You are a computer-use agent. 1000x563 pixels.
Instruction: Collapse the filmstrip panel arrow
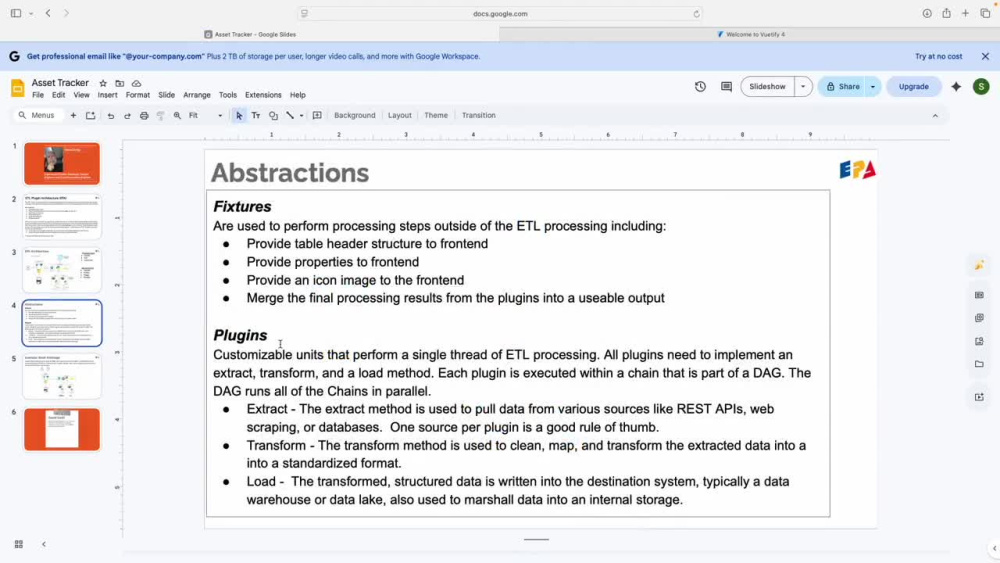(x=44, y=544)
